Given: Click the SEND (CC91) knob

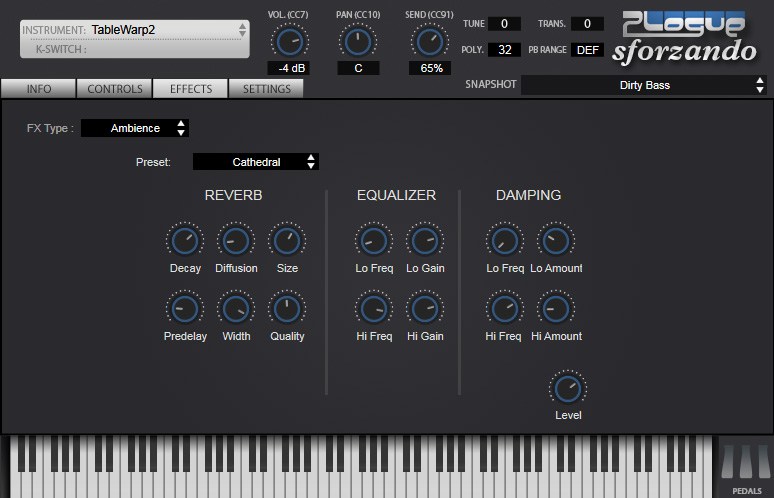Looking at the screenshot, I should [x=430, y=42].
